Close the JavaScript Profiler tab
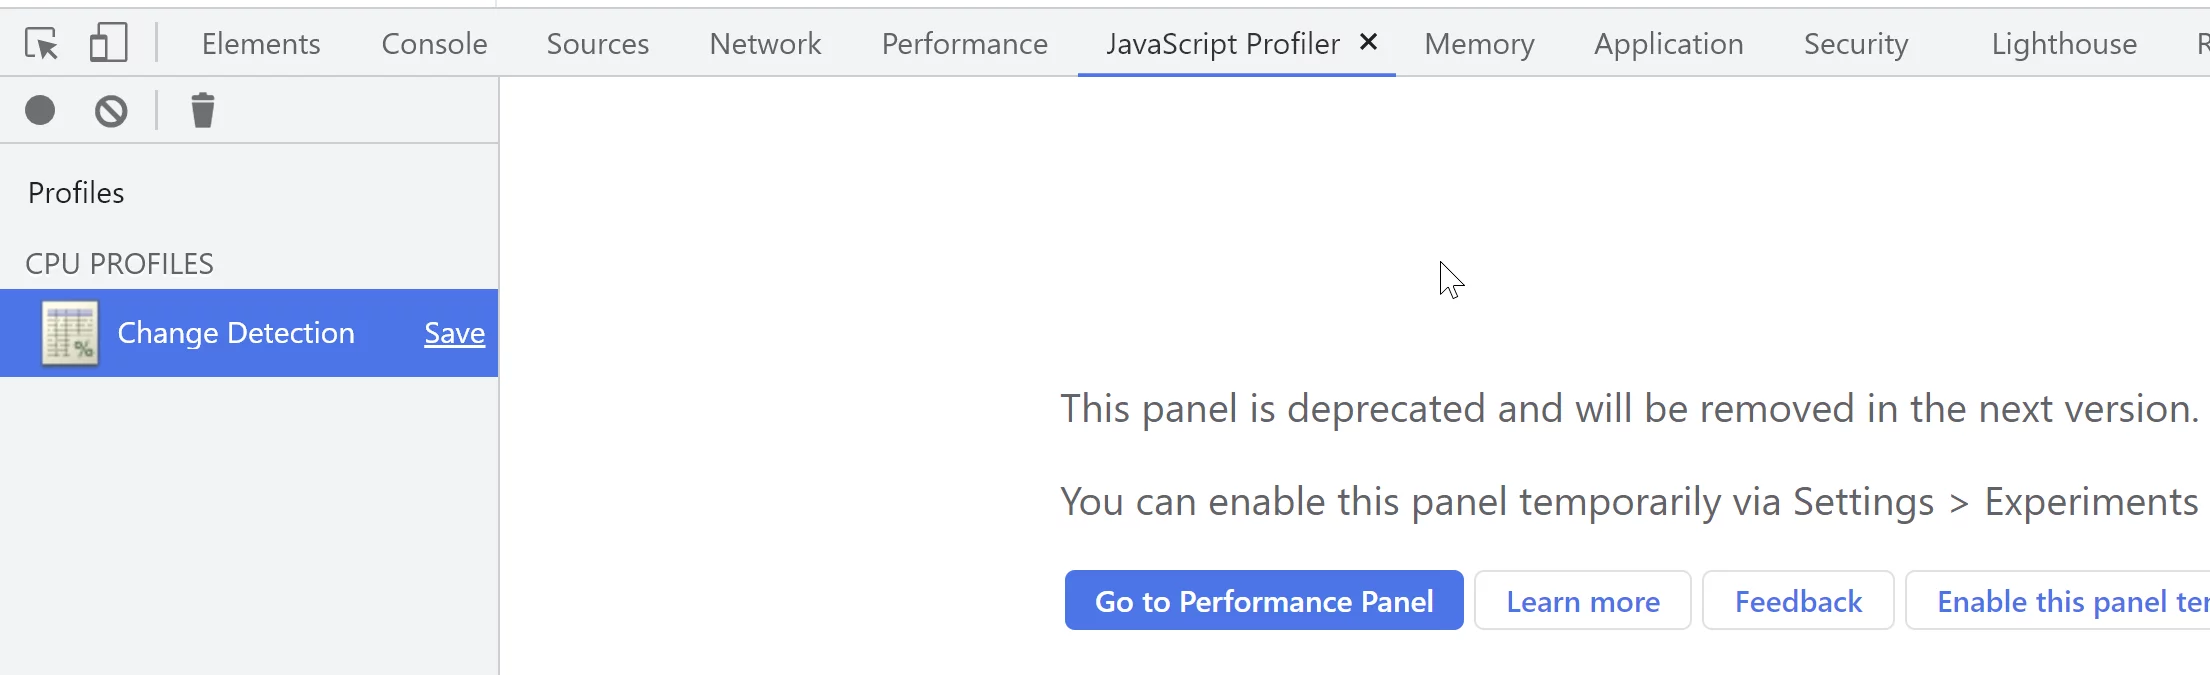2210x675 pixels. click(1369, 42)
